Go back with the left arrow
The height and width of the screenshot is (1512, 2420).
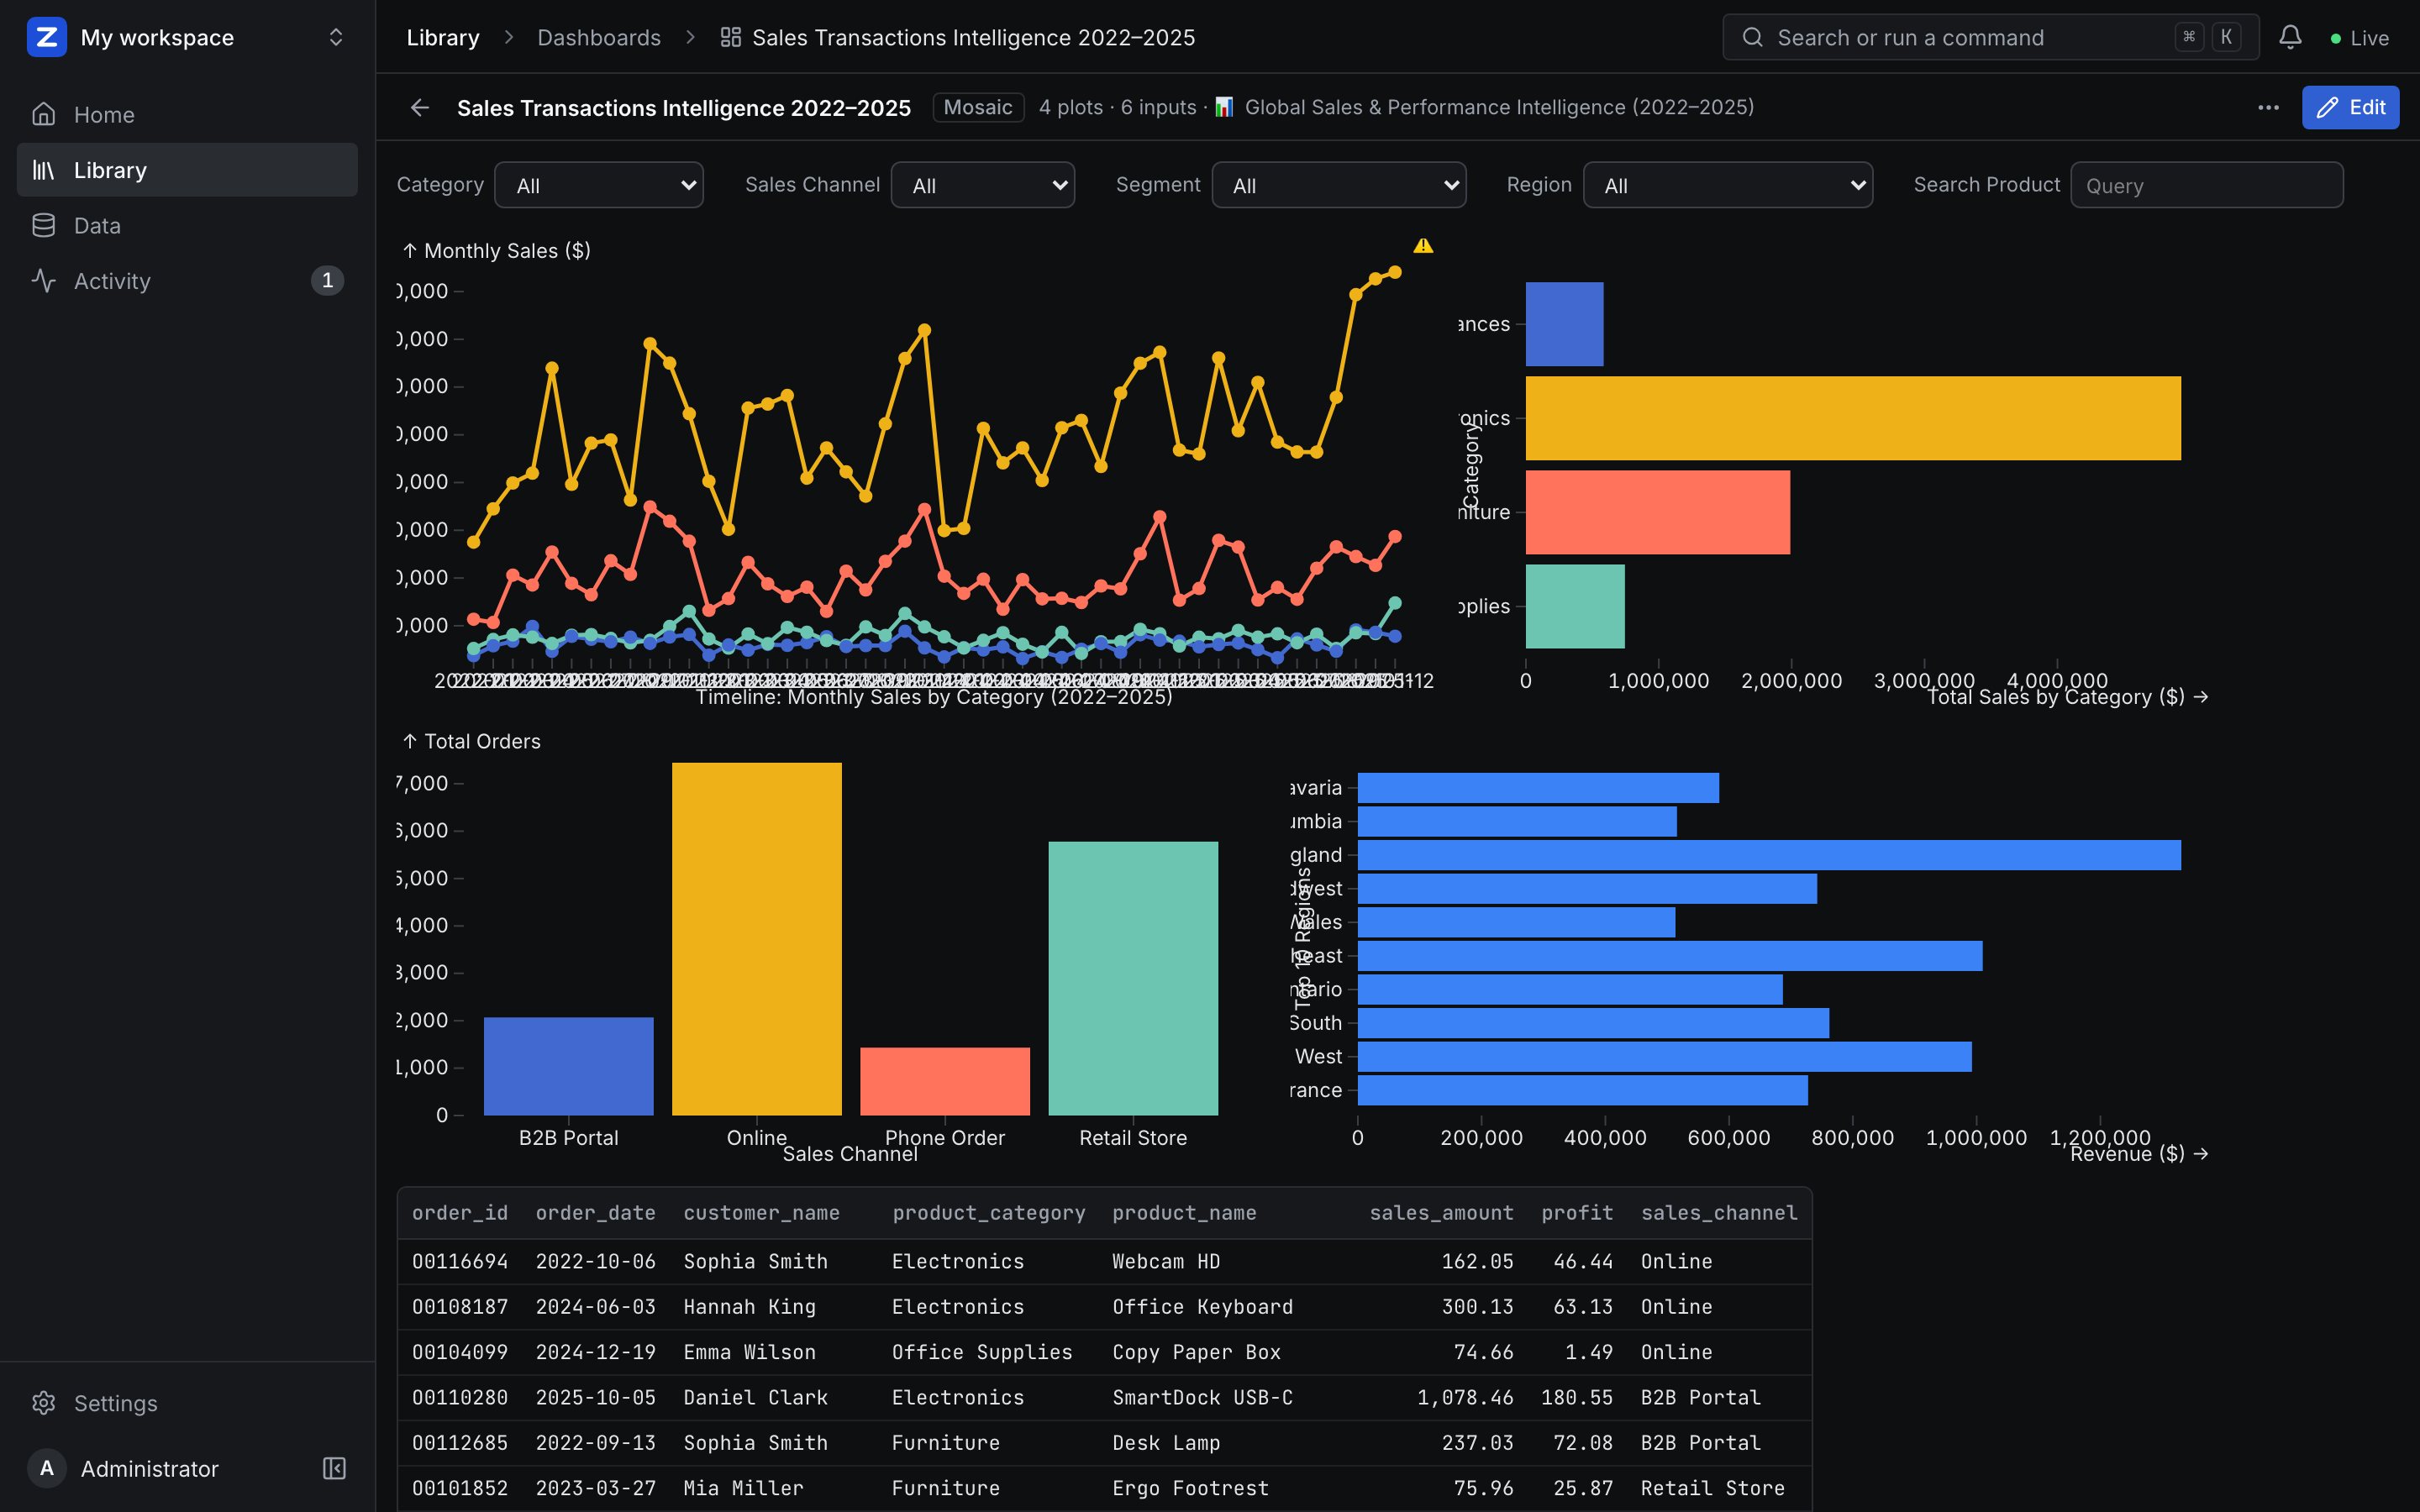coord(420,107)
